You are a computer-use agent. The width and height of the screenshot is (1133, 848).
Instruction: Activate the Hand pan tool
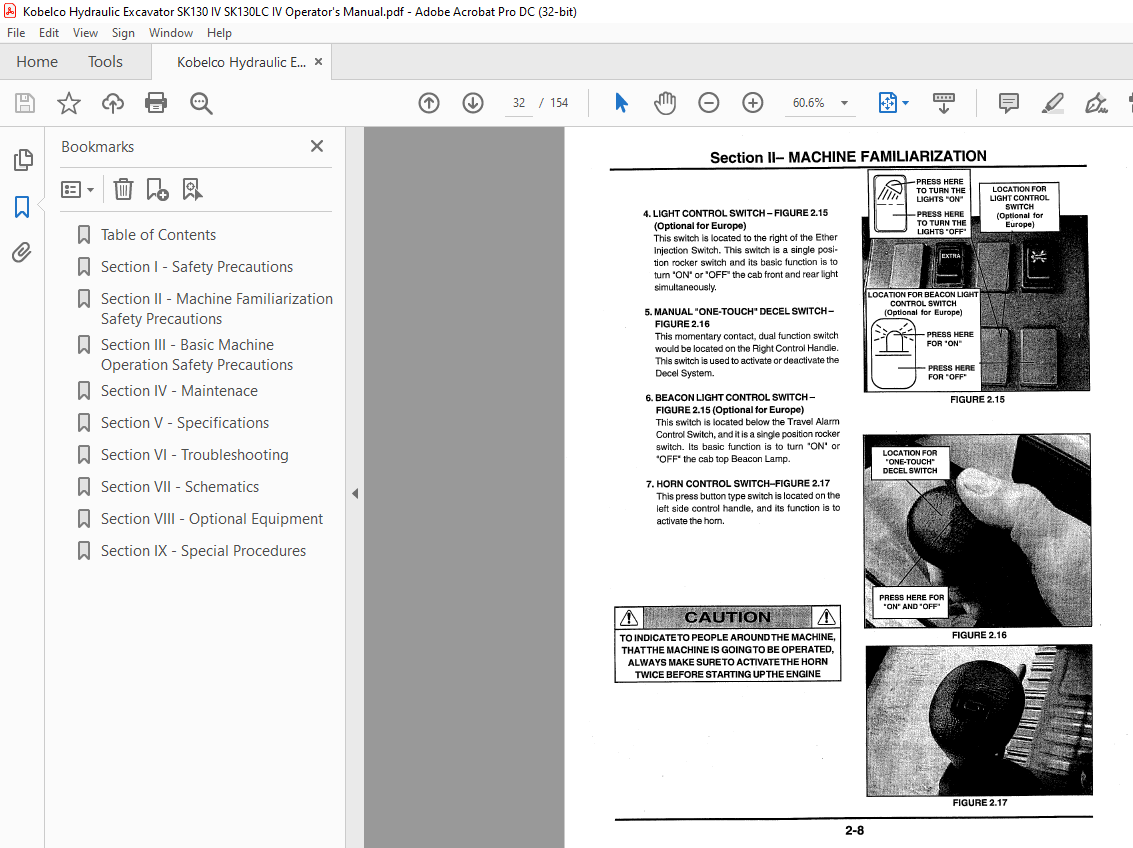(665, 103)
